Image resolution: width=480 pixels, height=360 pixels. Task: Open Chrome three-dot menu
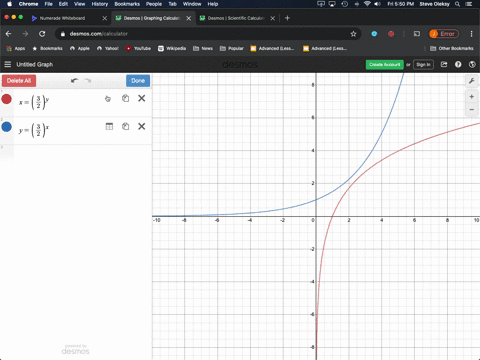[471, 34]
